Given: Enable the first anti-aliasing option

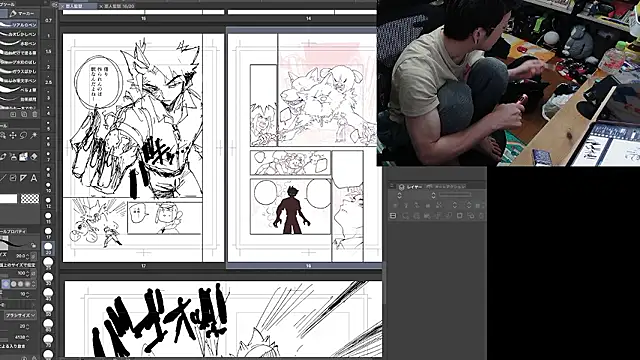Looking at the screenshot, I should tap(6, 284).
